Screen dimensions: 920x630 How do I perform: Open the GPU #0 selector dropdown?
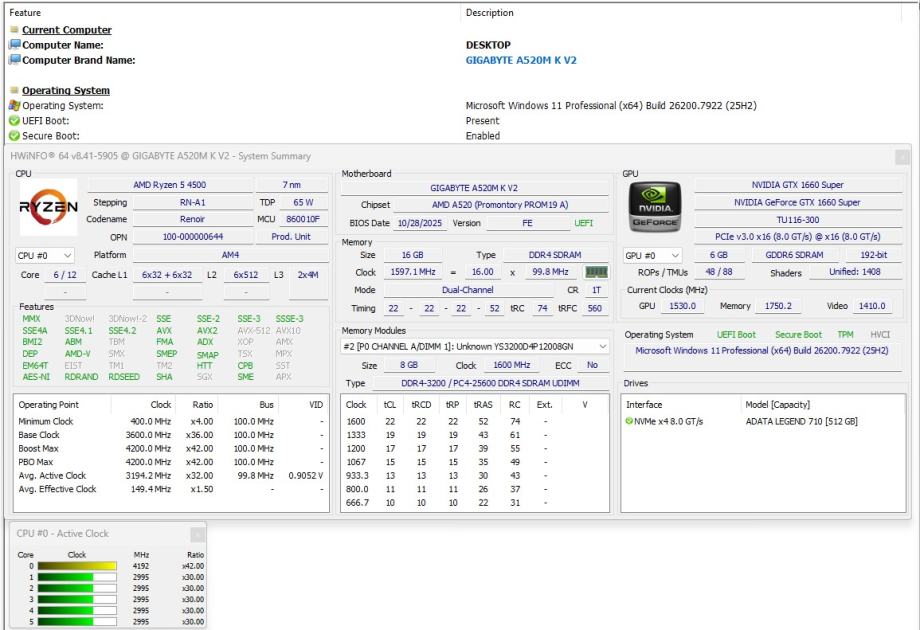coord(653,256)
